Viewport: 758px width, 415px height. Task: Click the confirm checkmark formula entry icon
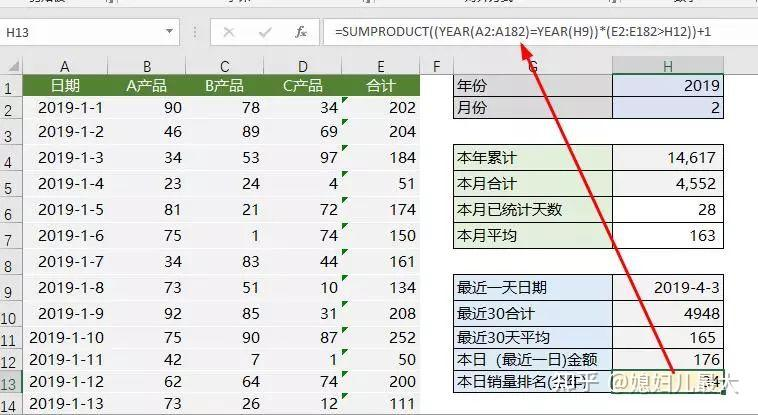[264, 32]
